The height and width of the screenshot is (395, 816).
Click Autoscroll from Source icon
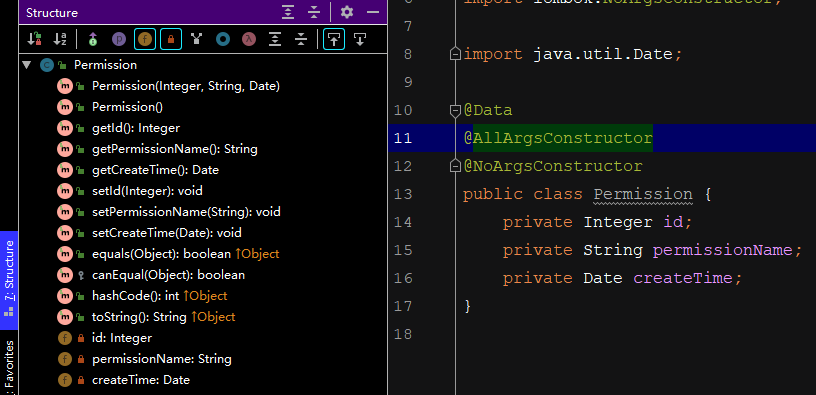(360, 39)
